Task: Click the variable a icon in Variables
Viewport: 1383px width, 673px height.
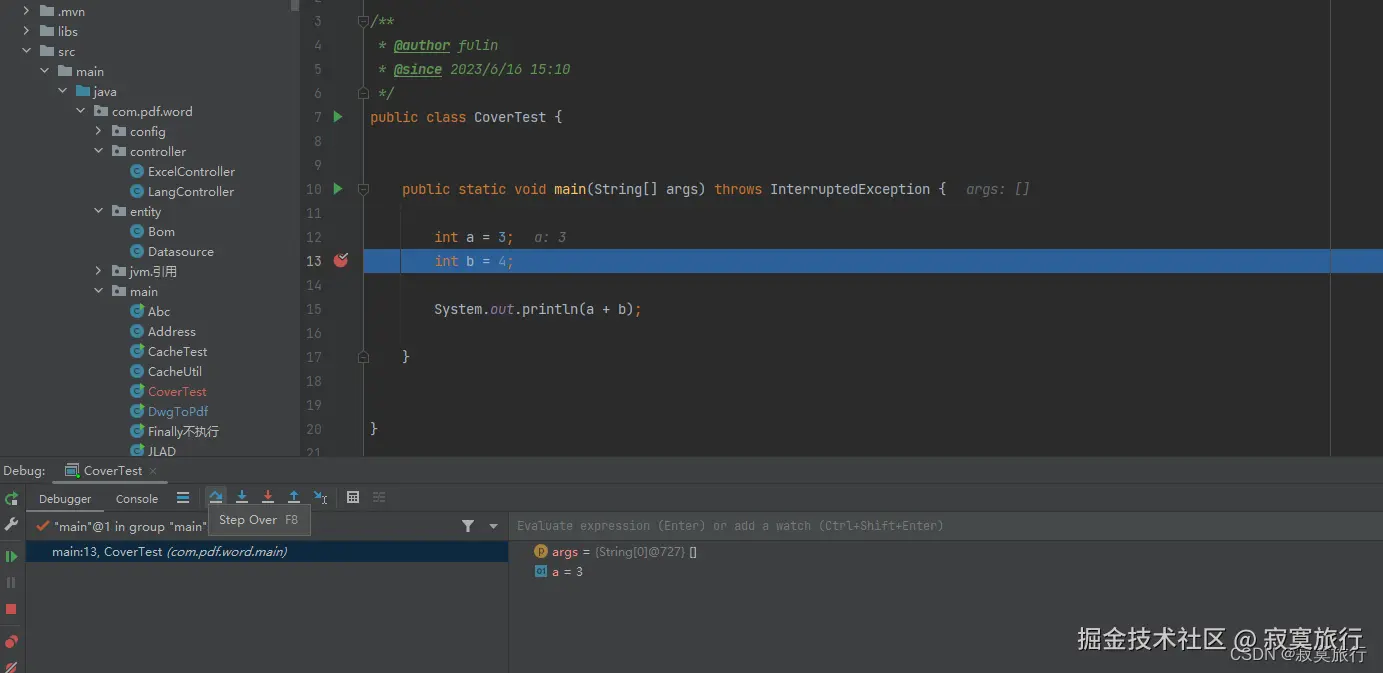Action: pos(541,572)
